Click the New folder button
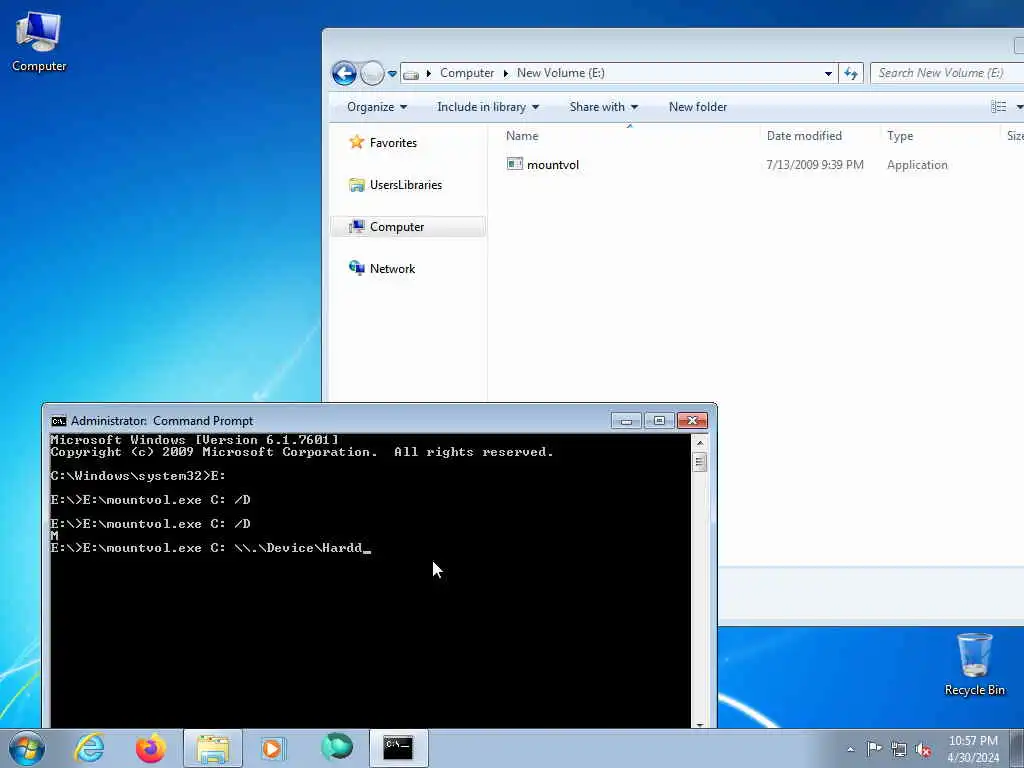 pos(697,107)
